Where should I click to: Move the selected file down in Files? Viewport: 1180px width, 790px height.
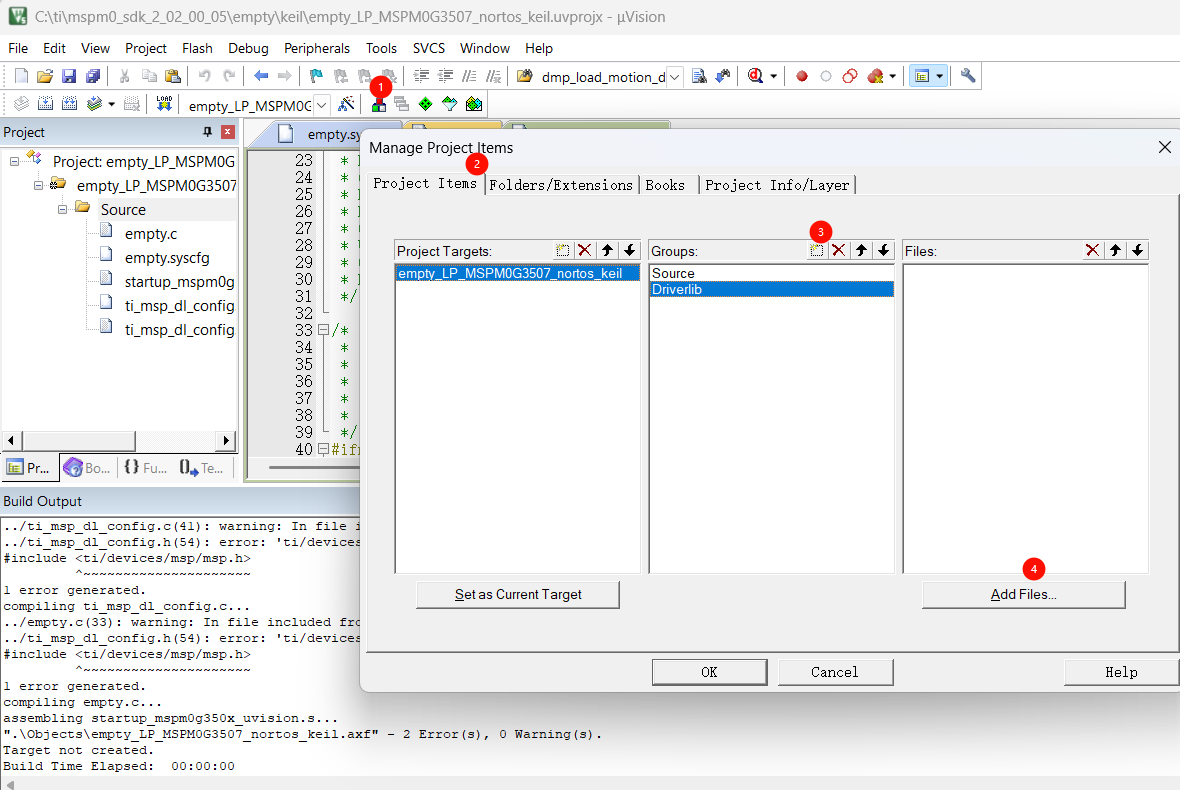pos(1137,251)
